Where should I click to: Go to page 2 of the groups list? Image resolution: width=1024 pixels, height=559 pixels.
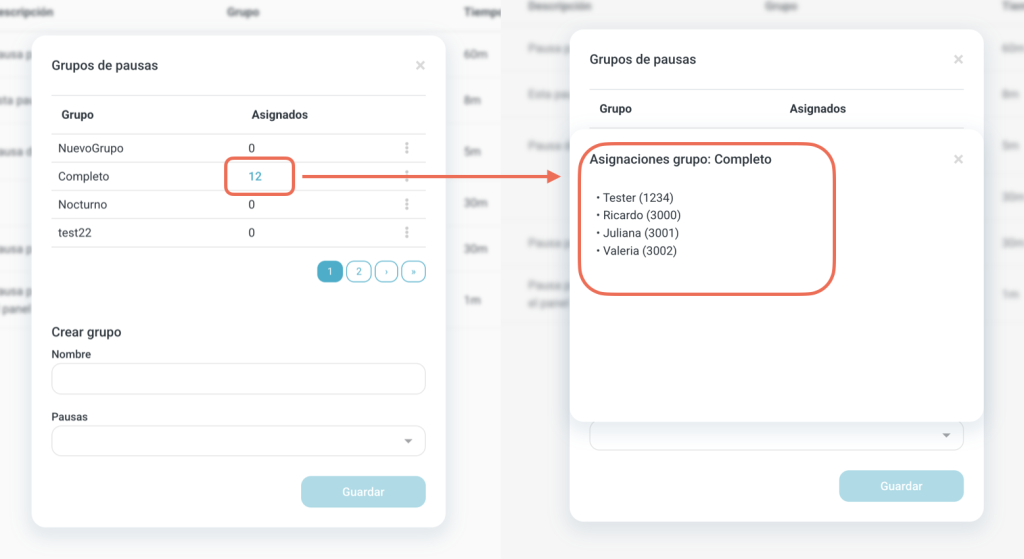tap(358, 272)
